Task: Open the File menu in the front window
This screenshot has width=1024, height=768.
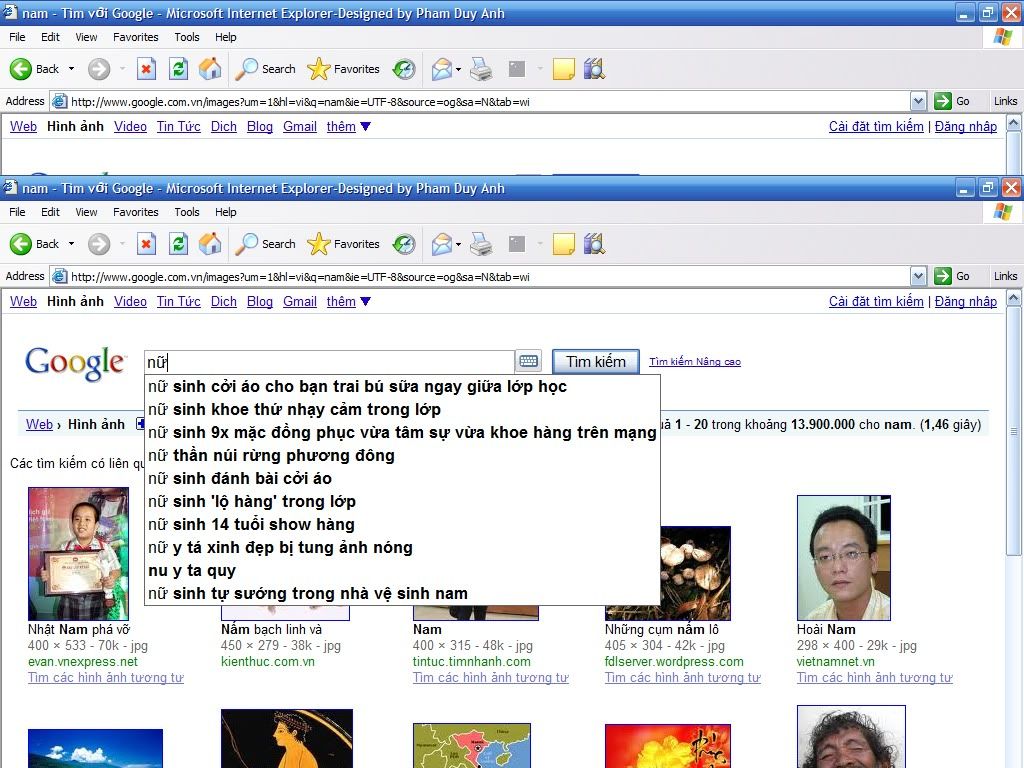Action: point(17,212)
